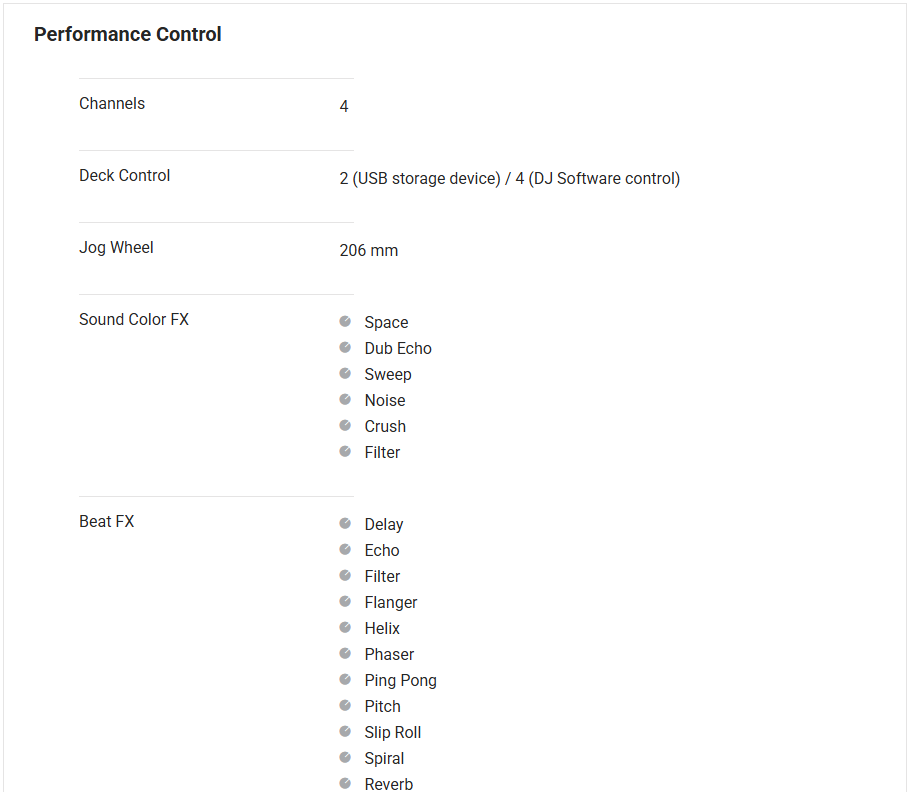Click the knob bullet icon beside Dub Echo

coord(345,347)
